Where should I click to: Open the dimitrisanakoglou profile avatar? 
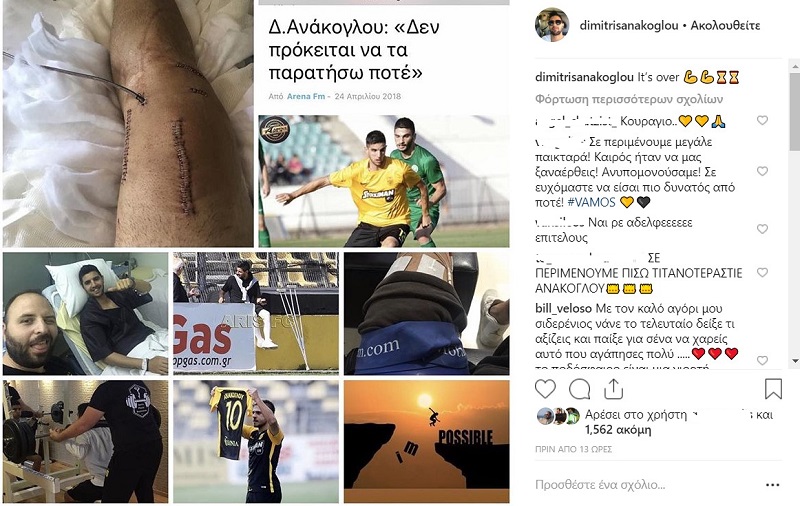click(x=552, y=24)
